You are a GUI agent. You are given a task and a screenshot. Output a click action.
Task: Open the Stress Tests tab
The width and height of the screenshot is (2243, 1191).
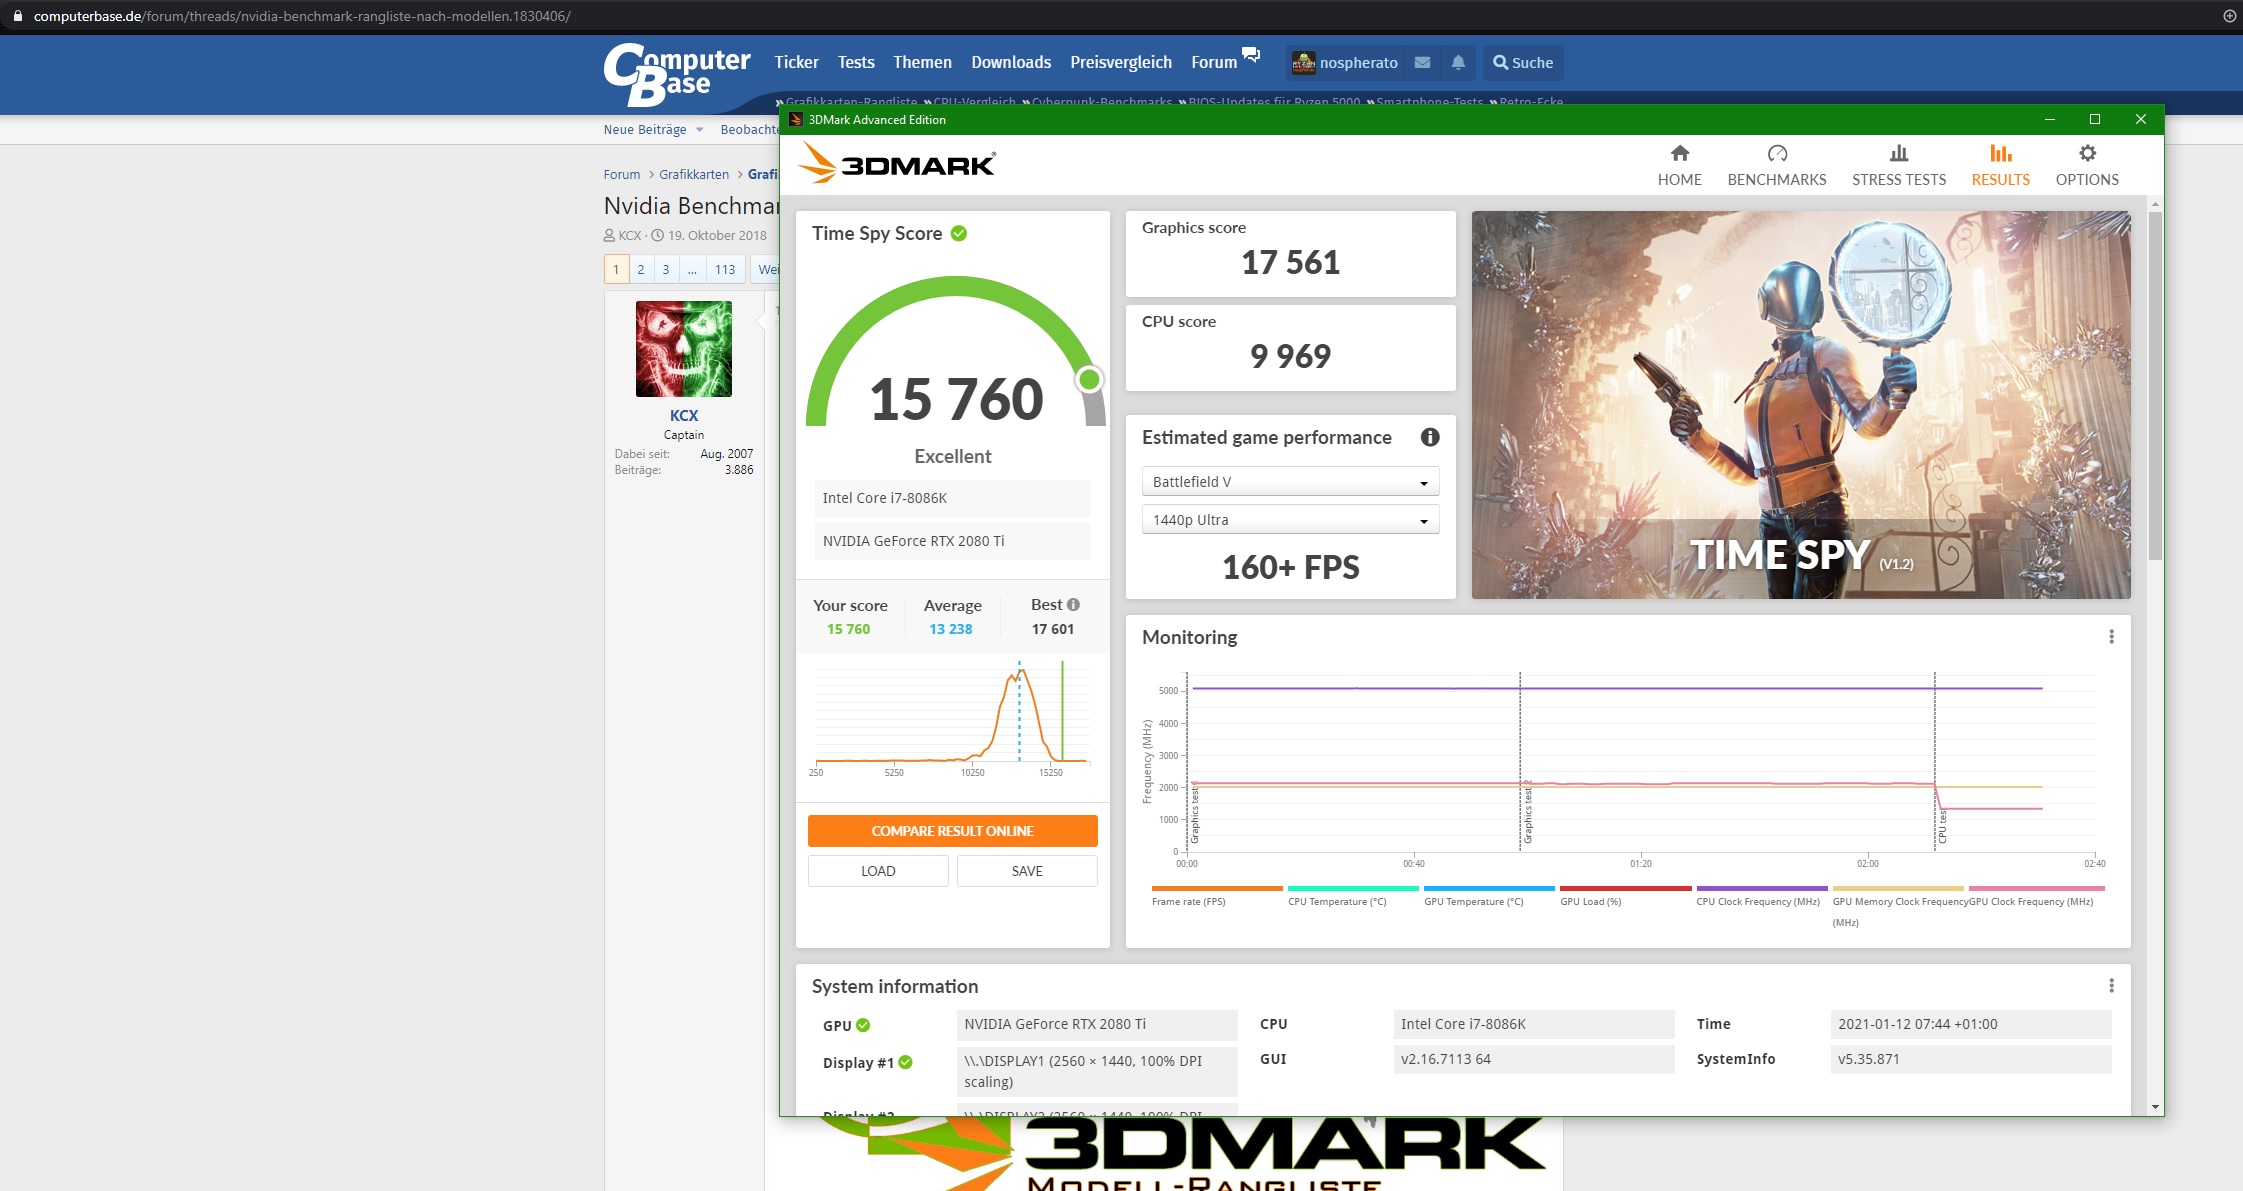tap(1899, 165)
